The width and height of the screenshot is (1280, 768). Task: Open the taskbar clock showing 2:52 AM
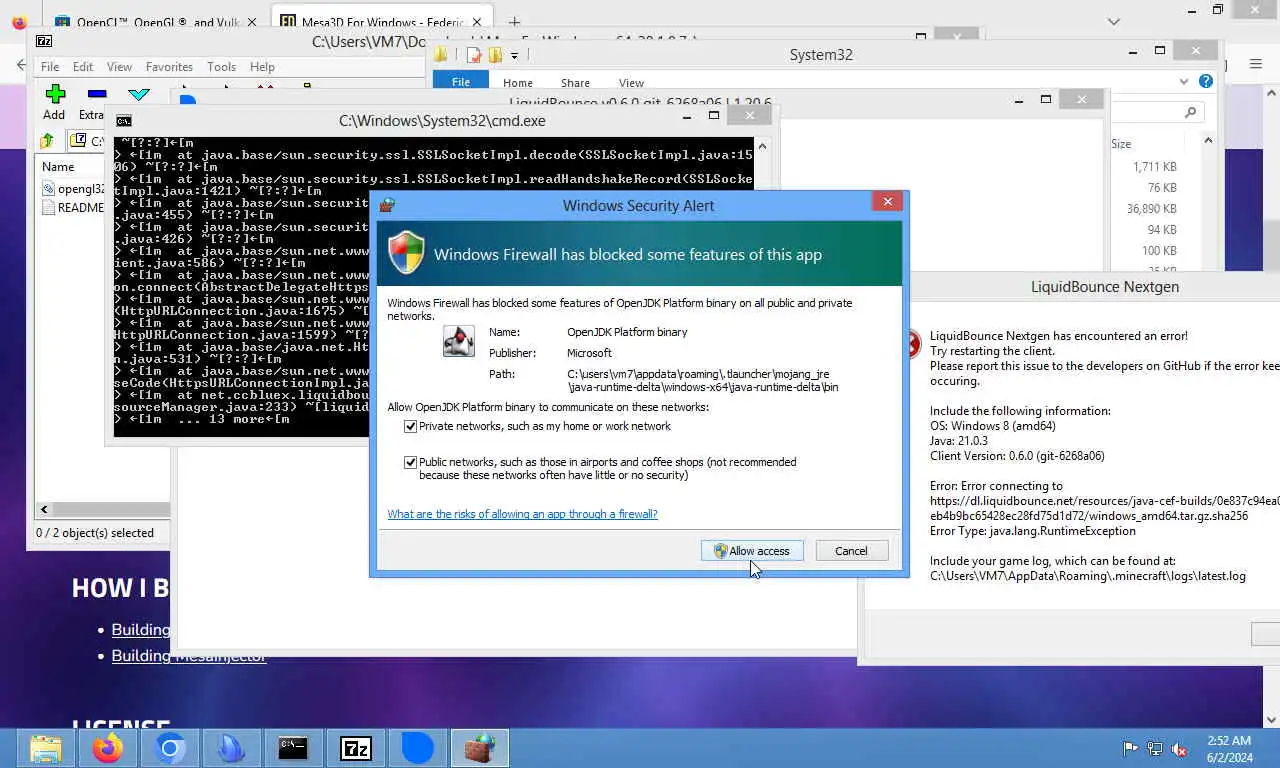1228,748
